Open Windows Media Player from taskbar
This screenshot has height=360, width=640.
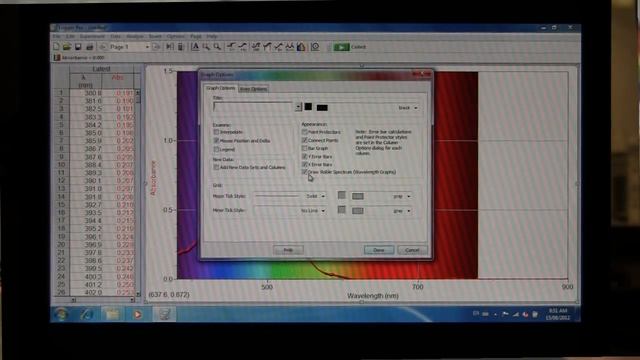click(138, 314)
